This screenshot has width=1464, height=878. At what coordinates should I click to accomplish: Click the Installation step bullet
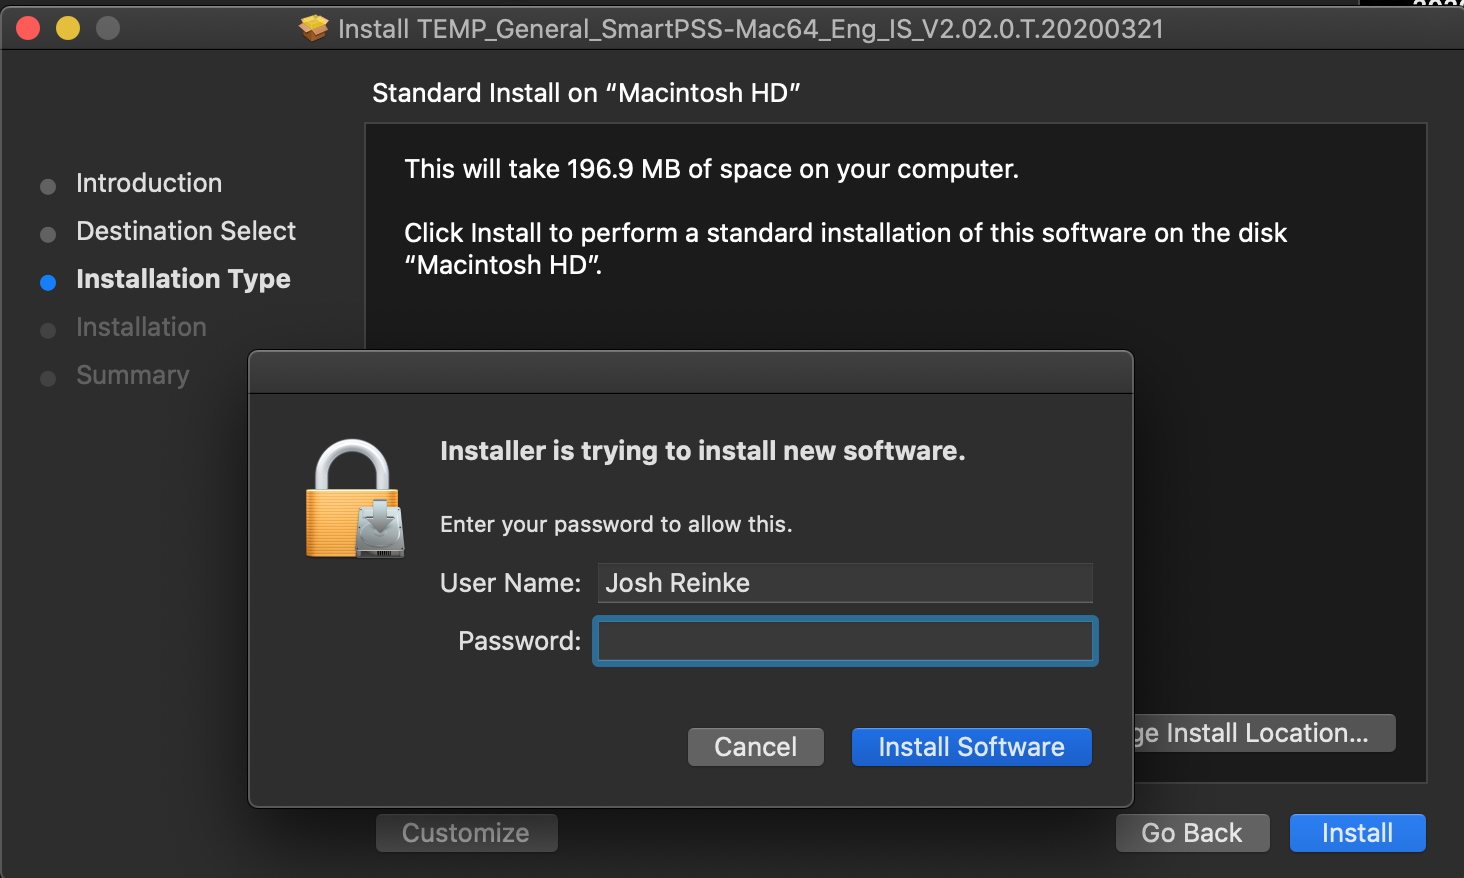pos(48,330)
